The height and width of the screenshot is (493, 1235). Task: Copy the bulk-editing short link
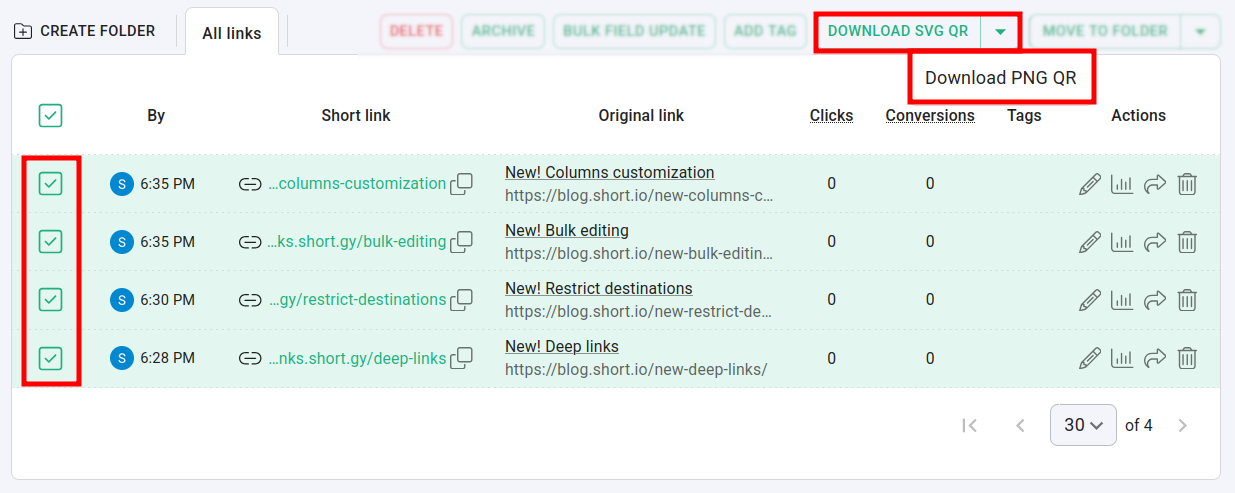462,242
